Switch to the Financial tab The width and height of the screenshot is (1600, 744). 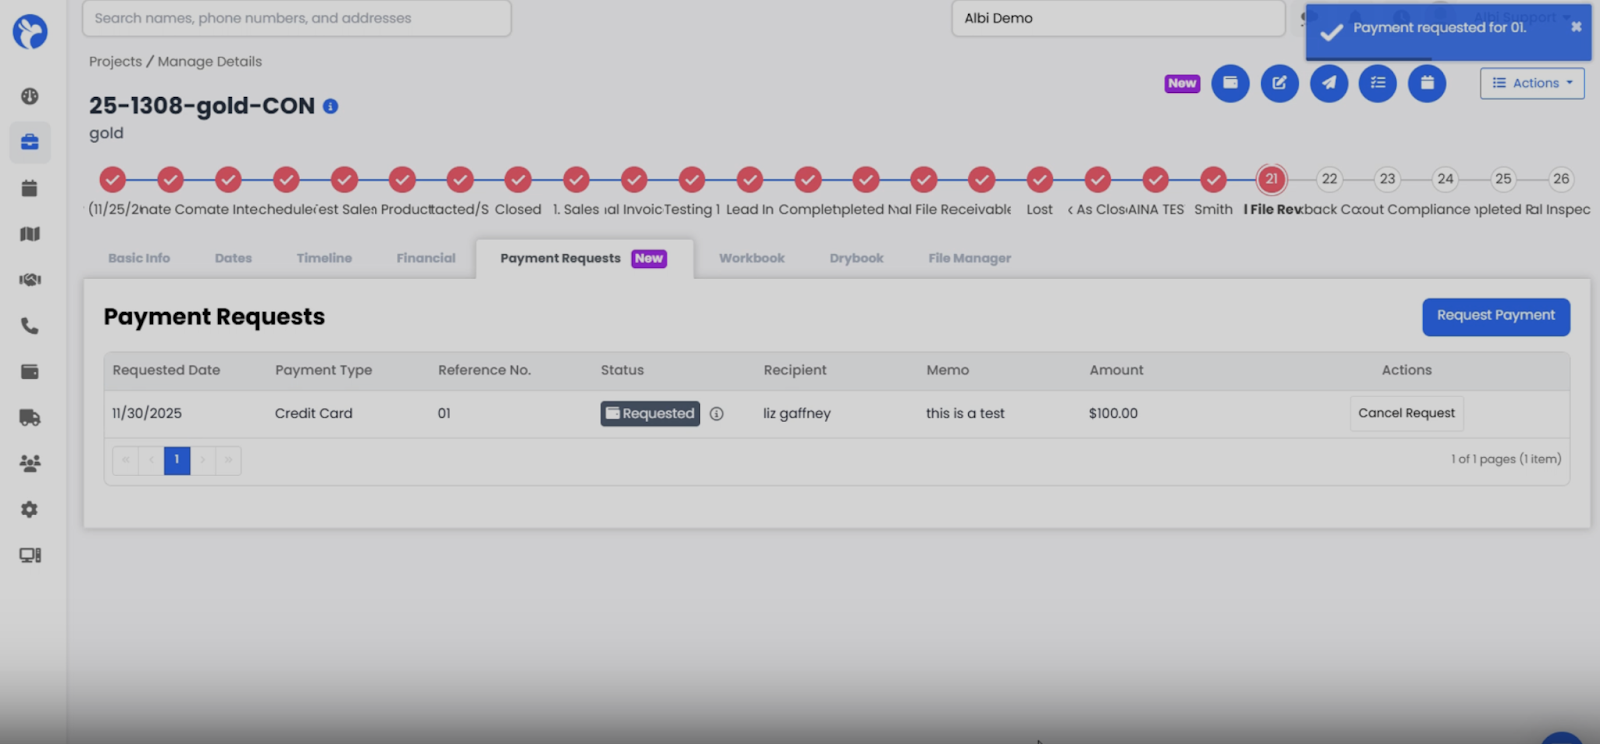tap(425, 258)
